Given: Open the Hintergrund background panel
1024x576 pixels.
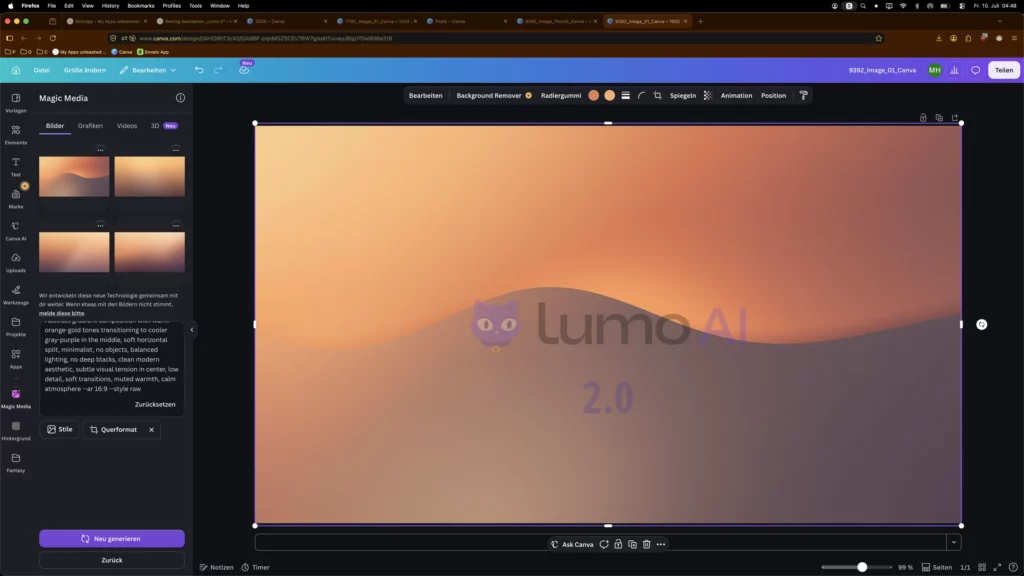Looking at the screenshot, I should point(16,430).
